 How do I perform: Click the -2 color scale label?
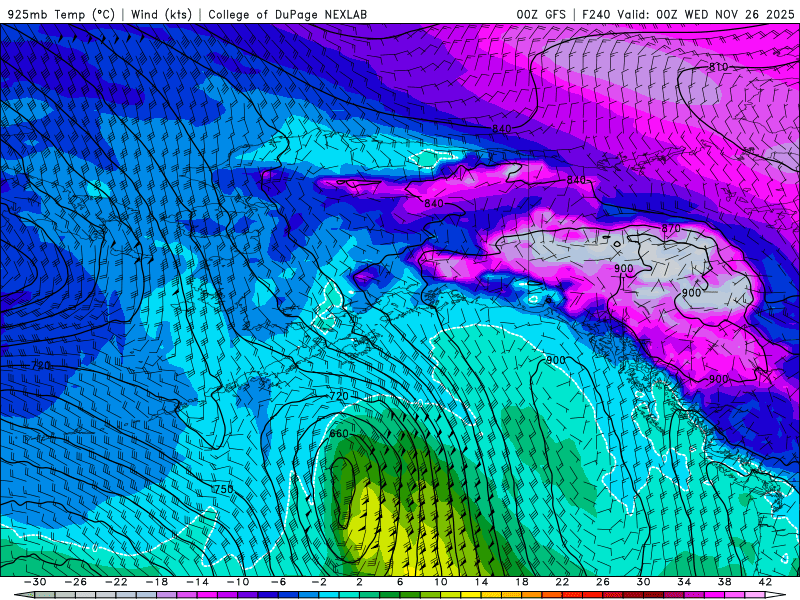[x=319, y=582]
